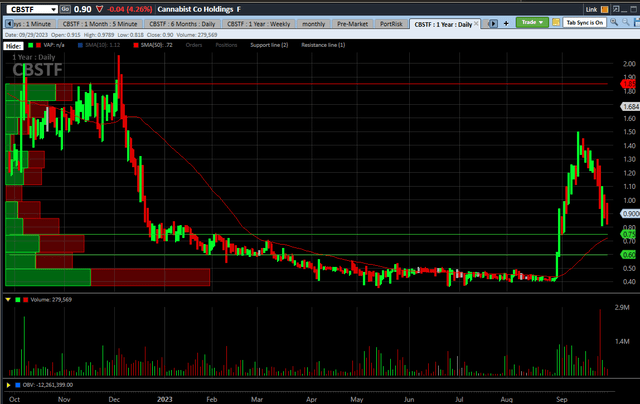Click the yellow note icon
Viewport: 640px width, 404px height.
click(556, 22)
